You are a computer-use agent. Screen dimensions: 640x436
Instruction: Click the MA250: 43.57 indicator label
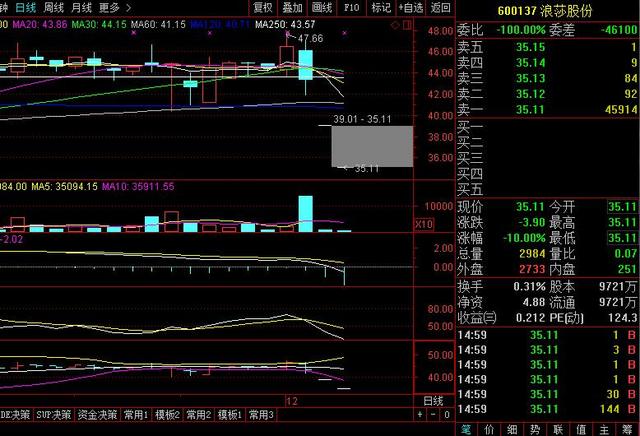(285, 24)
